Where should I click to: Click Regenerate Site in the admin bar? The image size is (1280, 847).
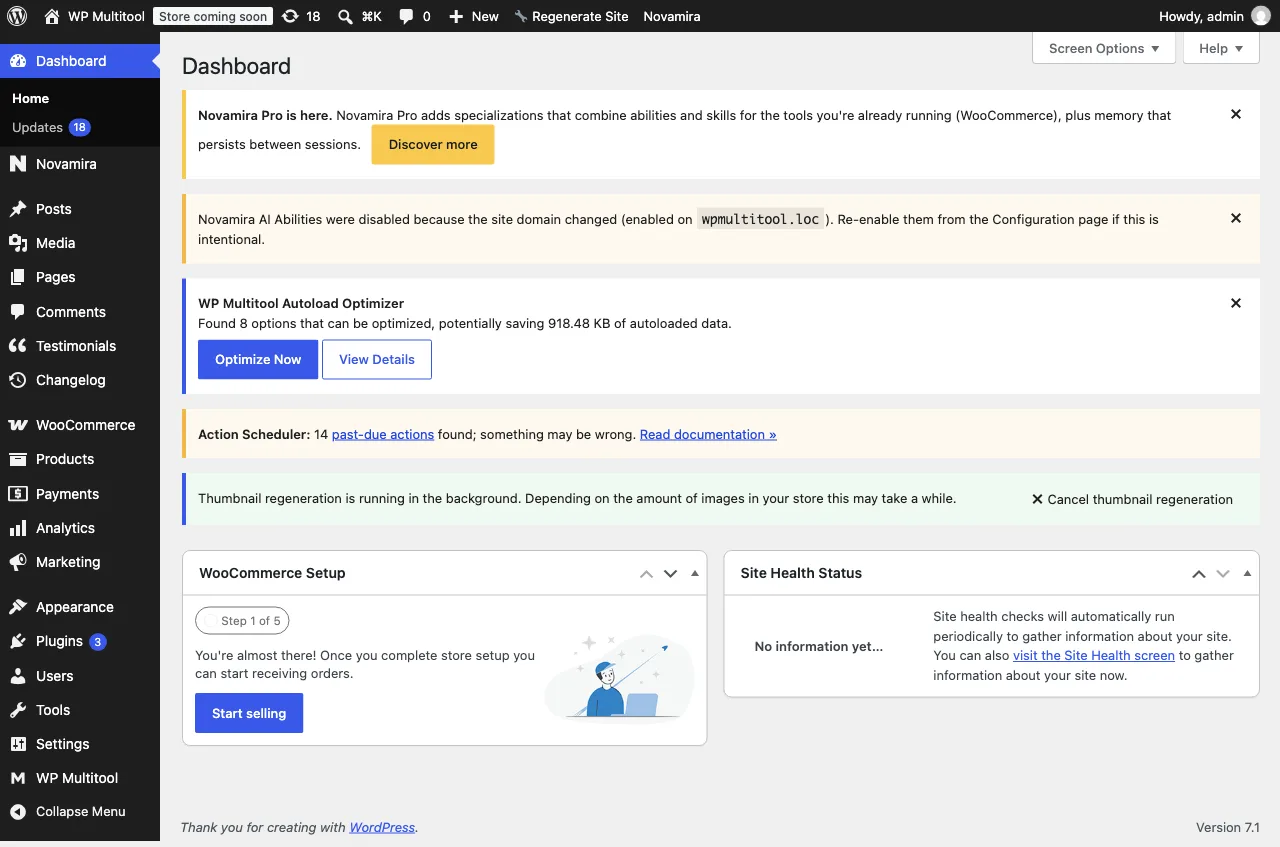tap(571, 16)
